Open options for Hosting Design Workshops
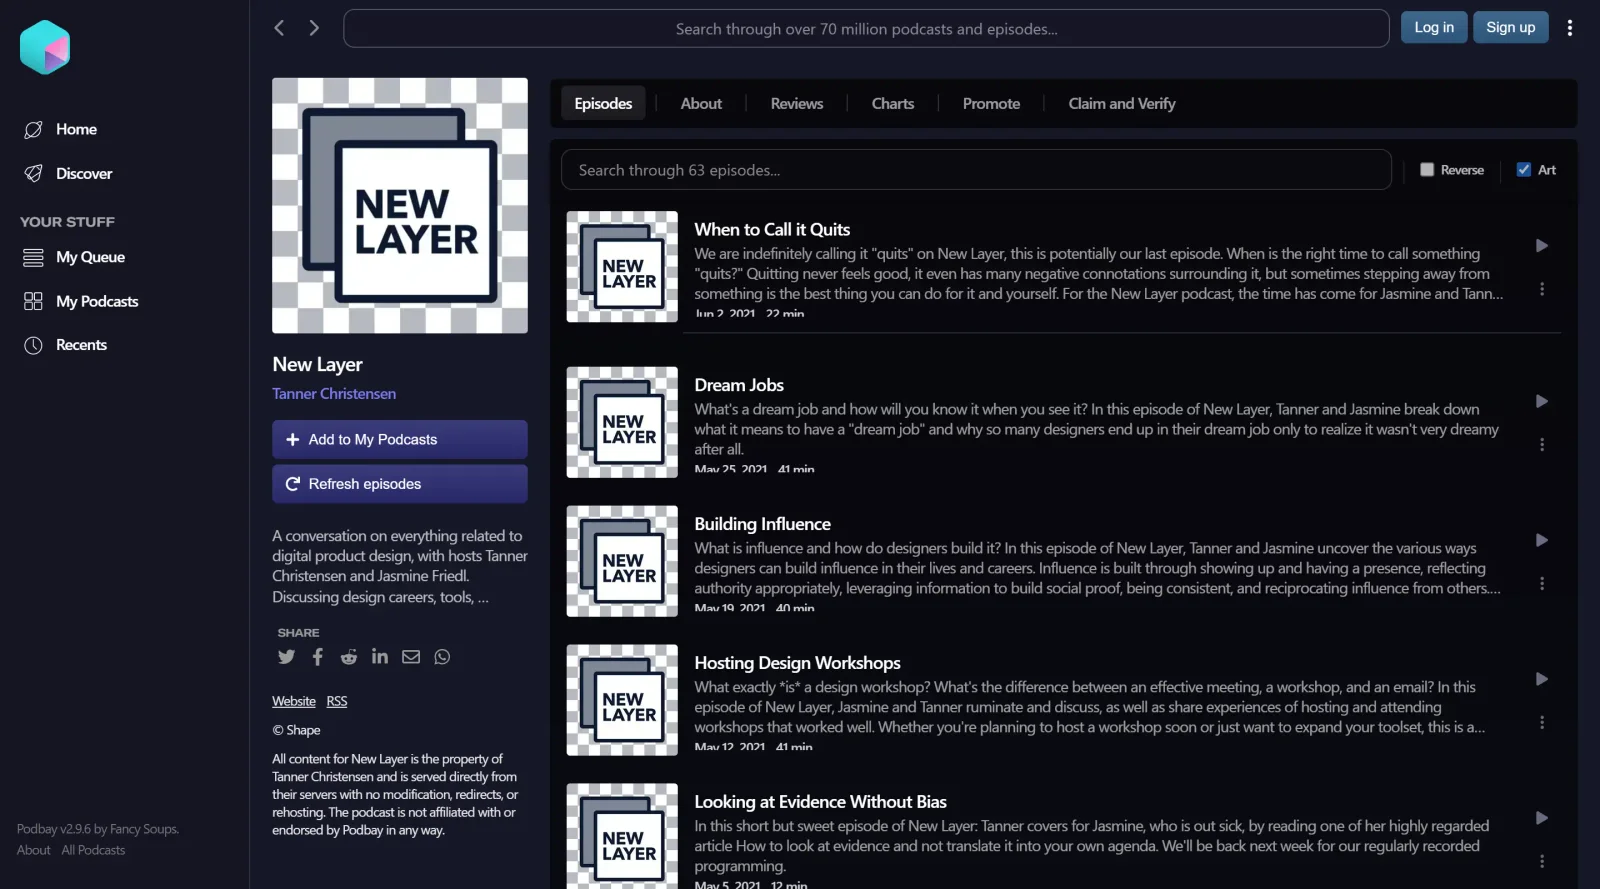 point(1542,722)
